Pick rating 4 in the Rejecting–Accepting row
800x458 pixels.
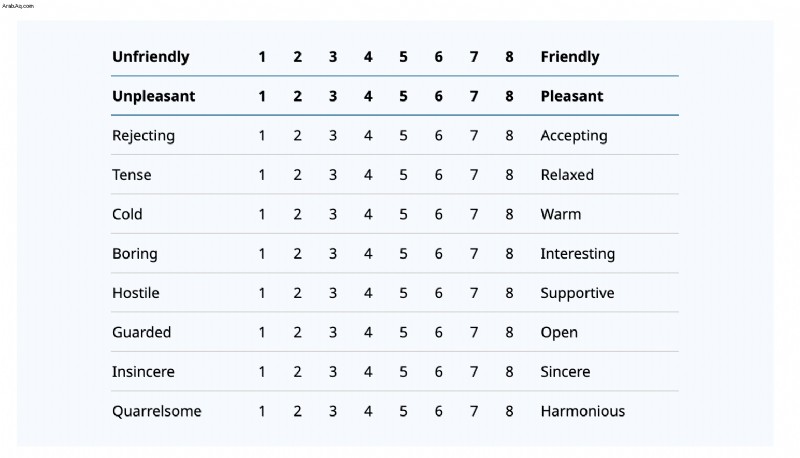368,135
